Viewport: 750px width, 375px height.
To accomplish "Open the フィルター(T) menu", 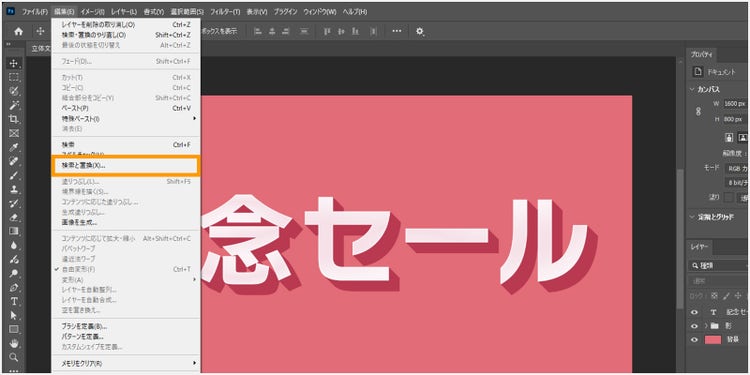I will (x=225, y=11).
